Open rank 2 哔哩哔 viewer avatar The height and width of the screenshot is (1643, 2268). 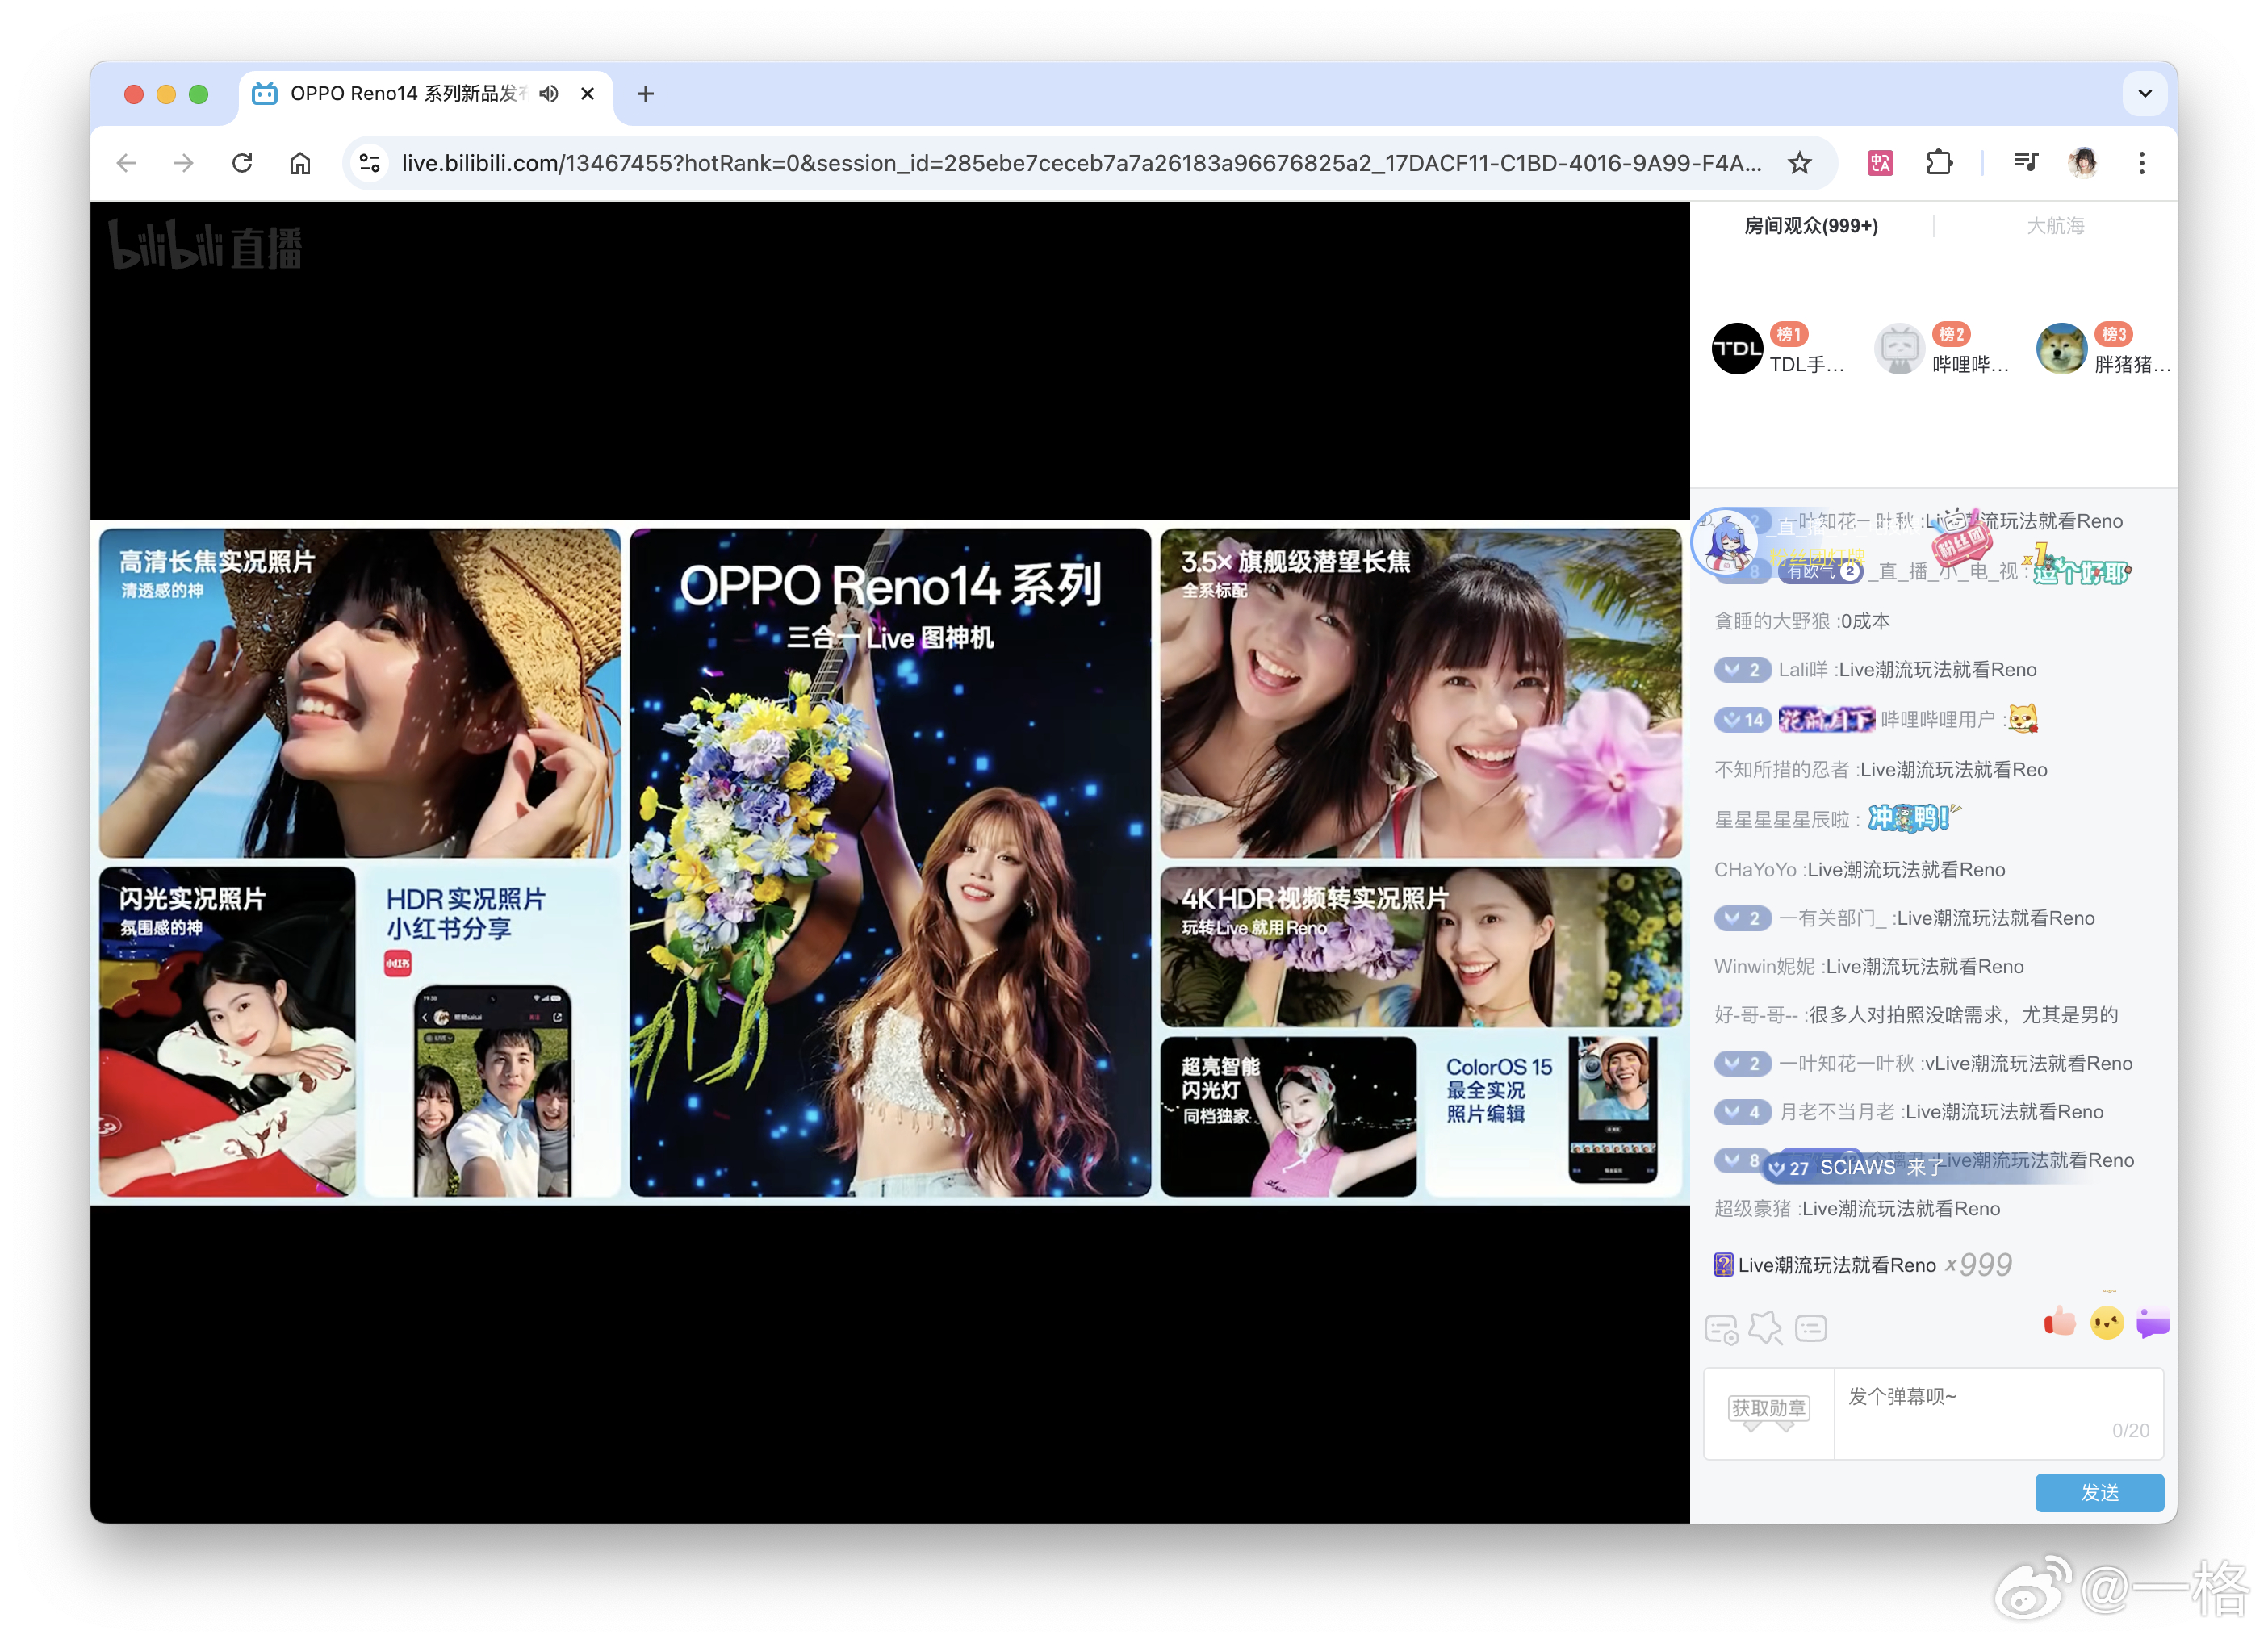point(1900,349)
